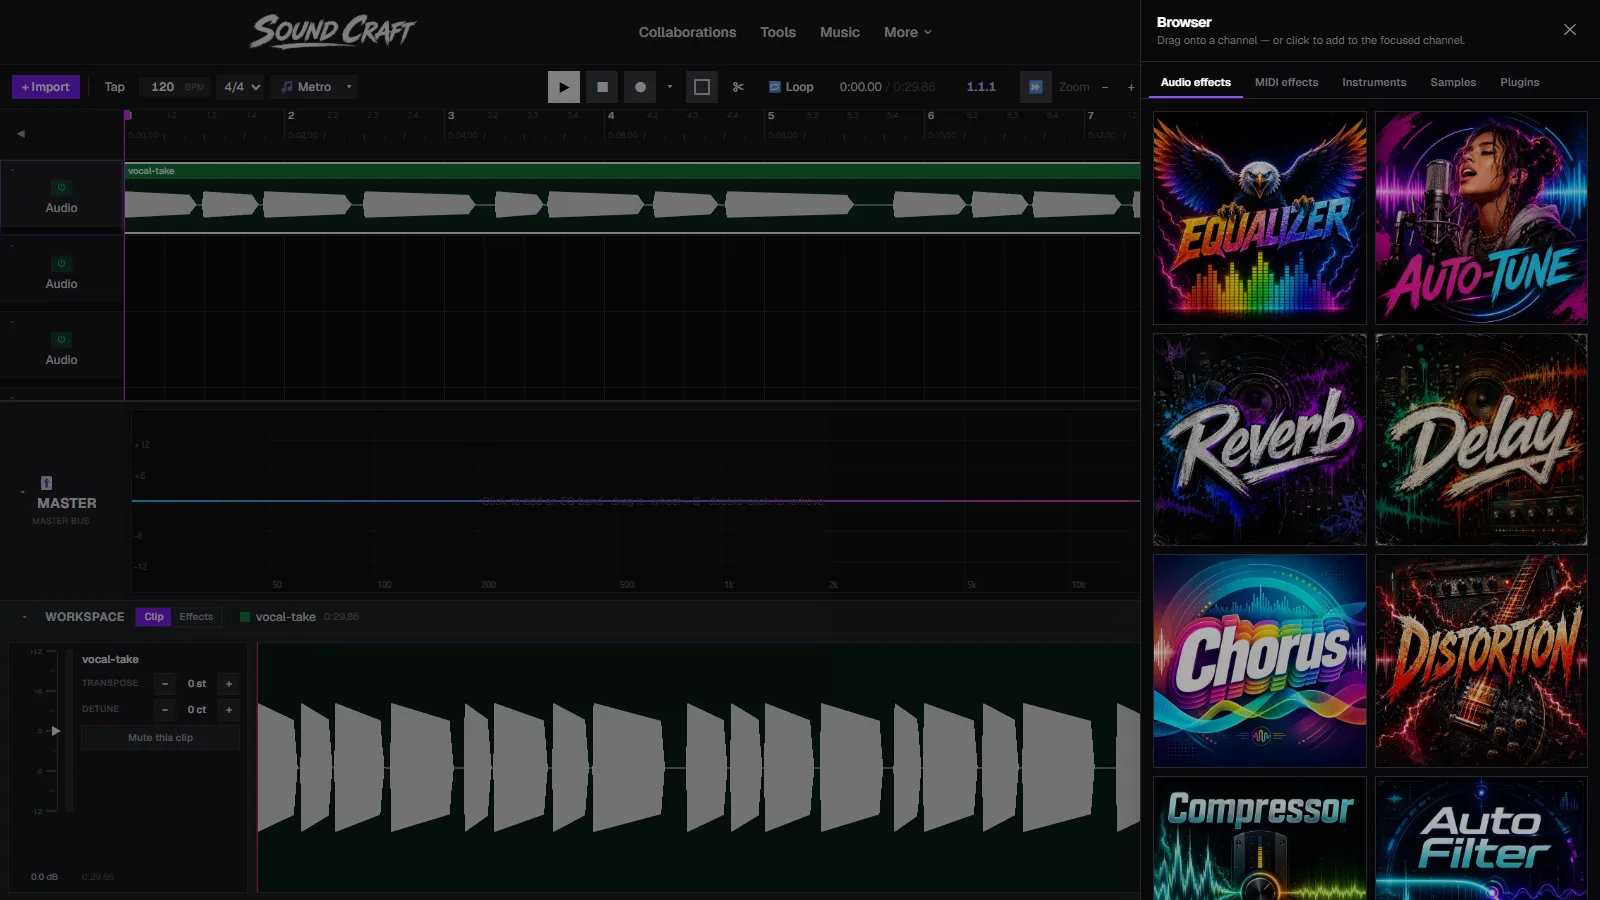Decrease Detune with minus button
This screenshot has width=1600, height=900.
point(165,710)
